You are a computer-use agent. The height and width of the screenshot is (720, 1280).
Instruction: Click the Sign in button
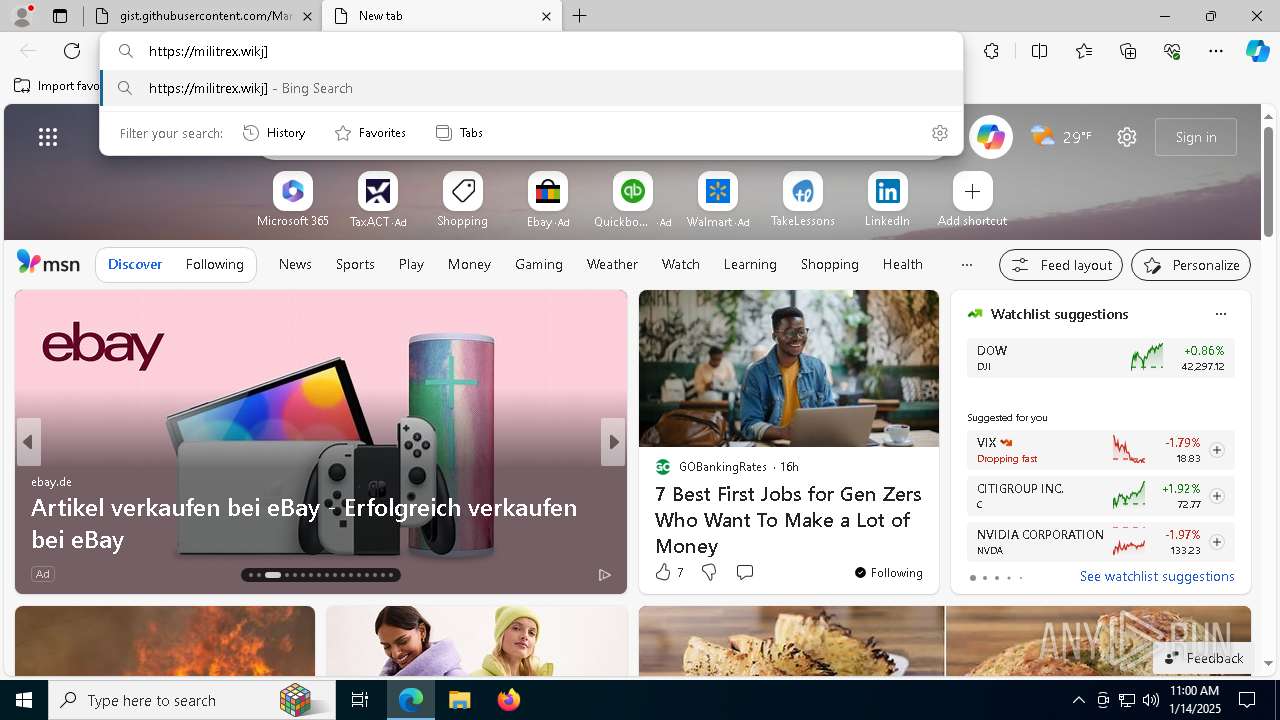[x=1196, y=137]
